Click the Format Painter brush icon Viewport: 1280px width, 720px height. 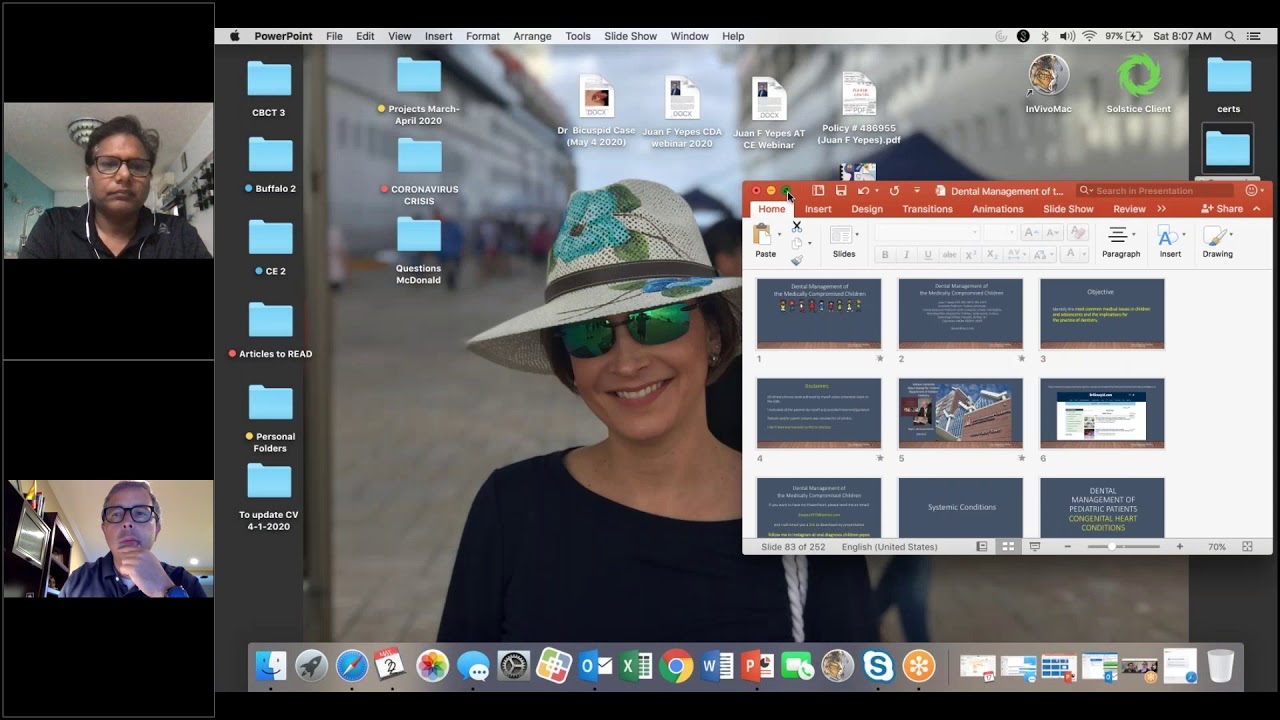pyautogui.click(x=797, y=260)
